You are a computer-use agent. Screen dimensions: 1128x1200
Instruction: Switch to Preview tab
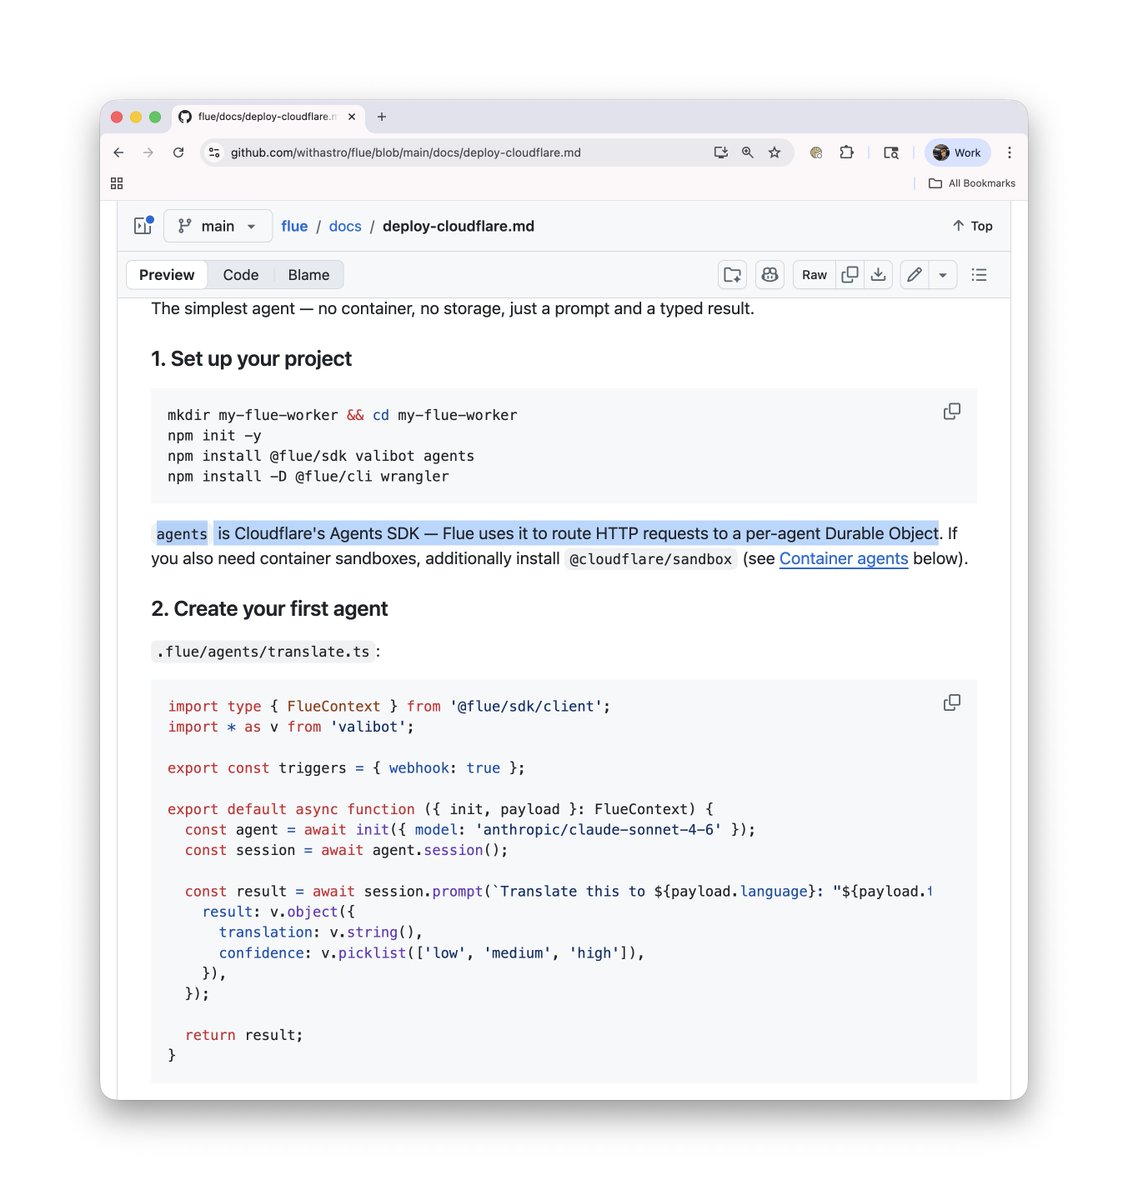[x=167, y=275]
